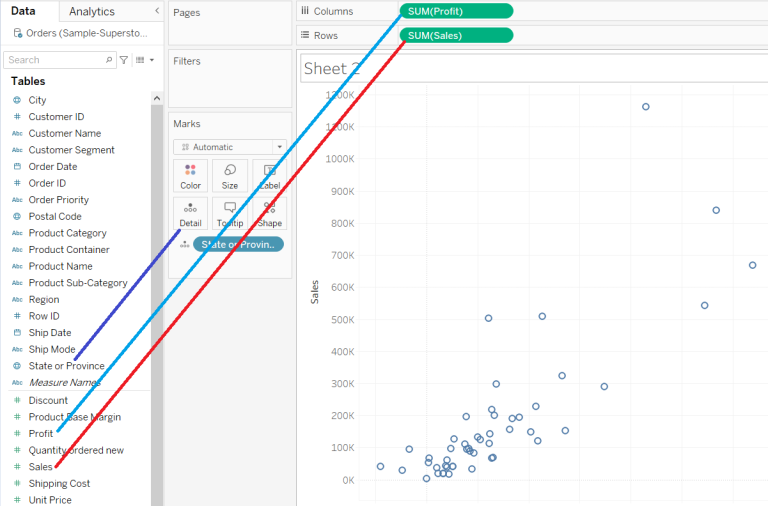Viewport: 768px width, 506px height.
Task: Select the SUM(Profit) pill on Columns
Action: (x=456, y=11)
